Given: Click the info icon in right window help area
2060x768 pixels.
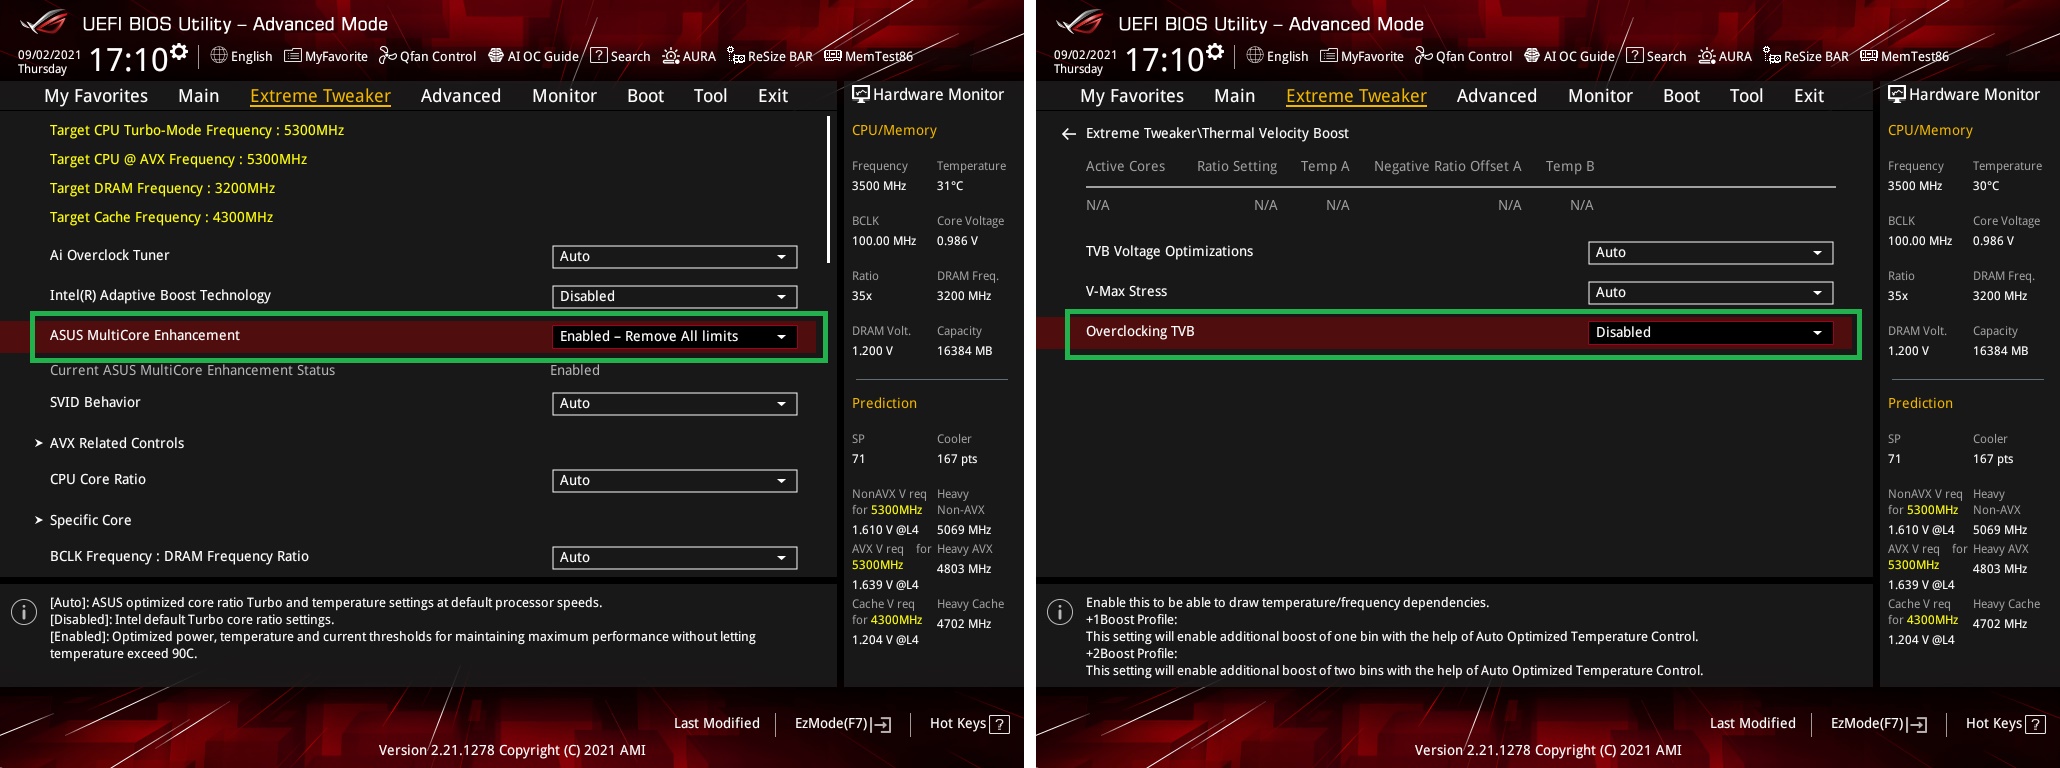Looking at the screenshot, I should point(1060,612).
